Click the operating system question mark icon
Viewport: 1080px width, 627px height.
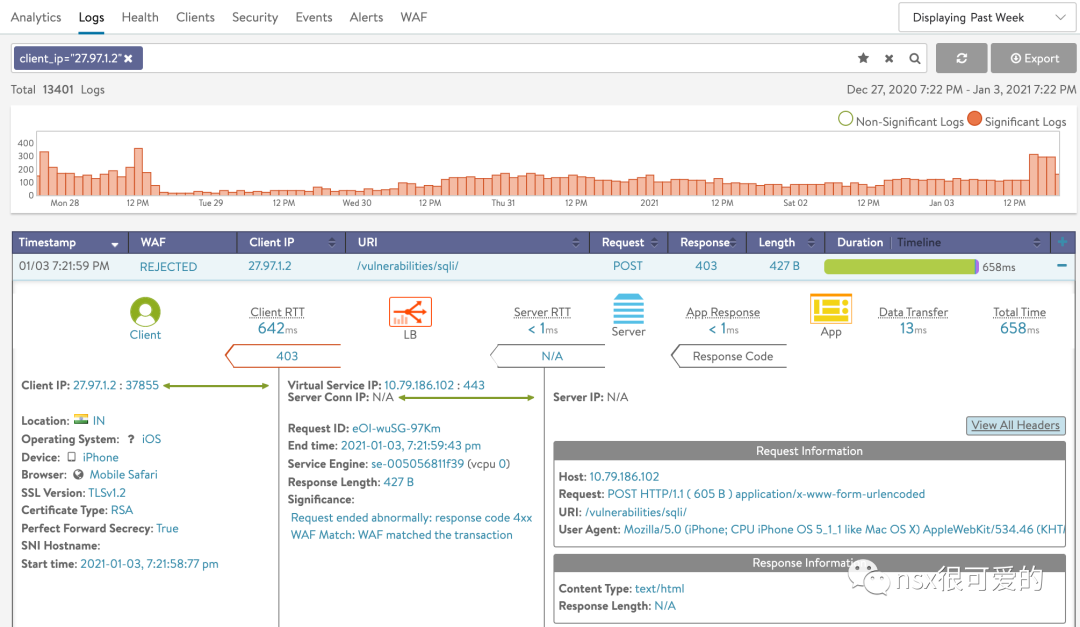[130, 439]
